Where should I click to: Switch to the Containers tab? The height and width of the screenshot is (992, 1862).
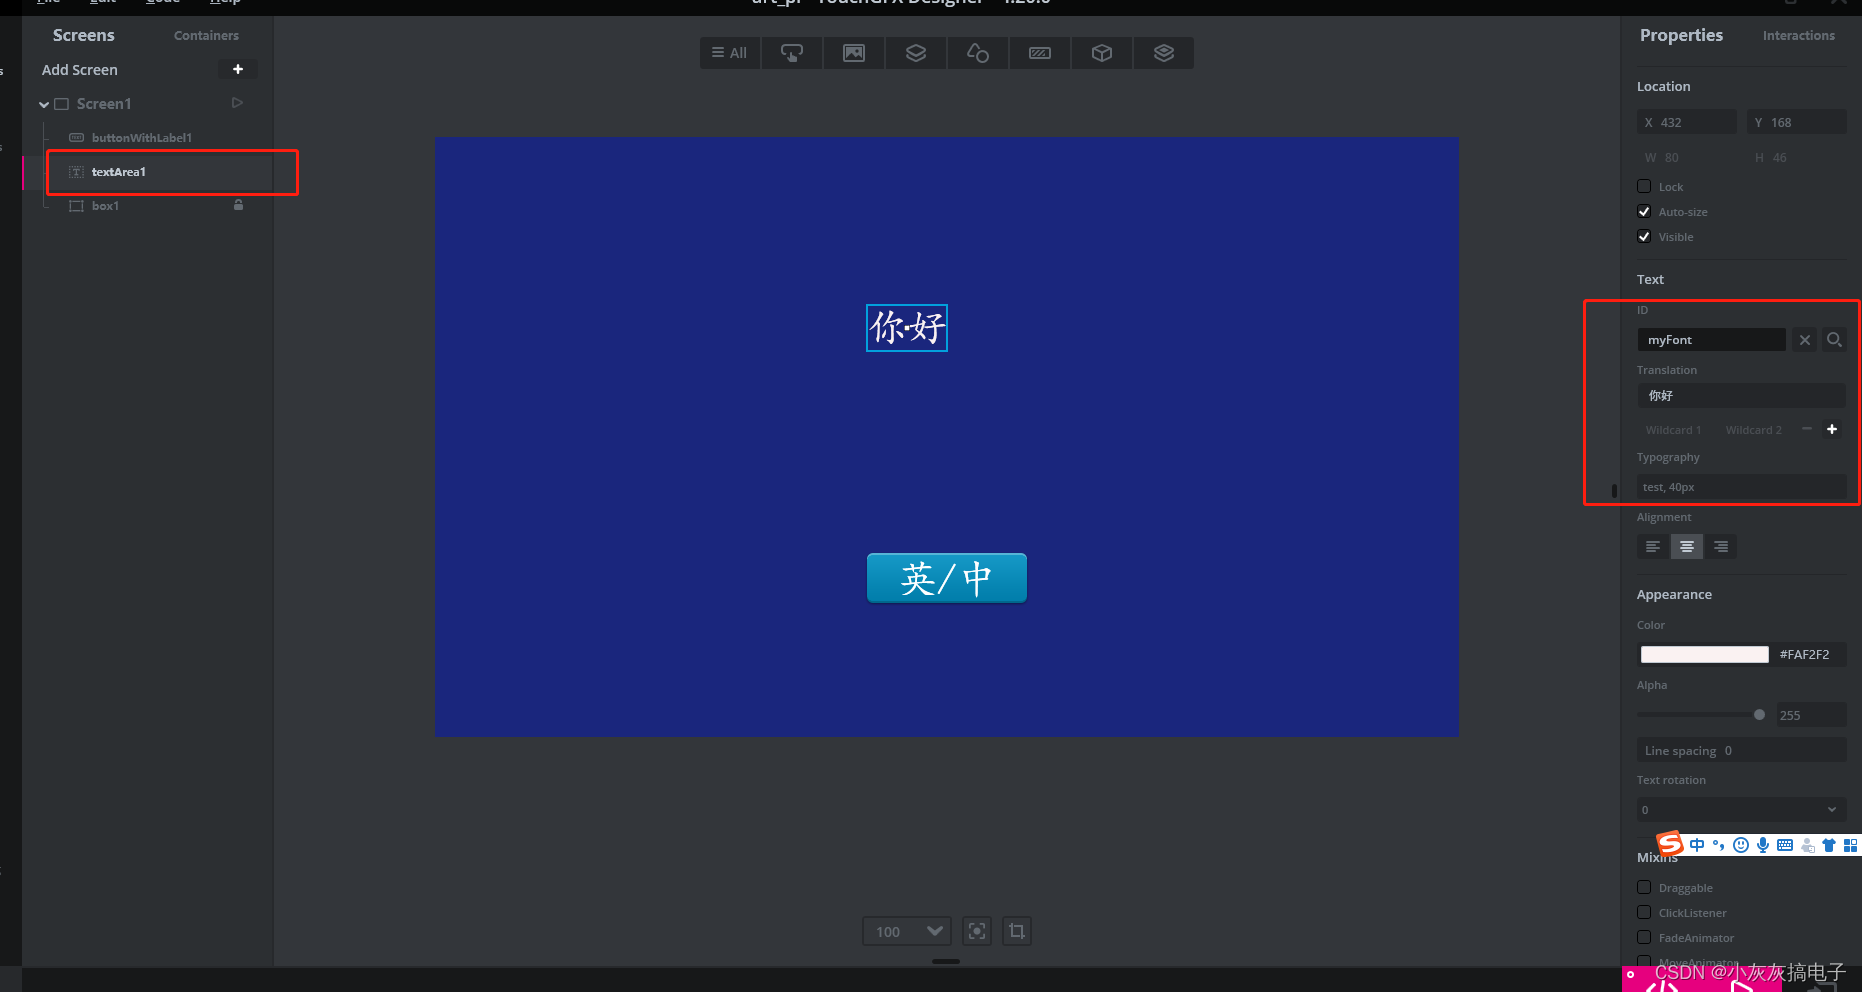click(206, 35)
